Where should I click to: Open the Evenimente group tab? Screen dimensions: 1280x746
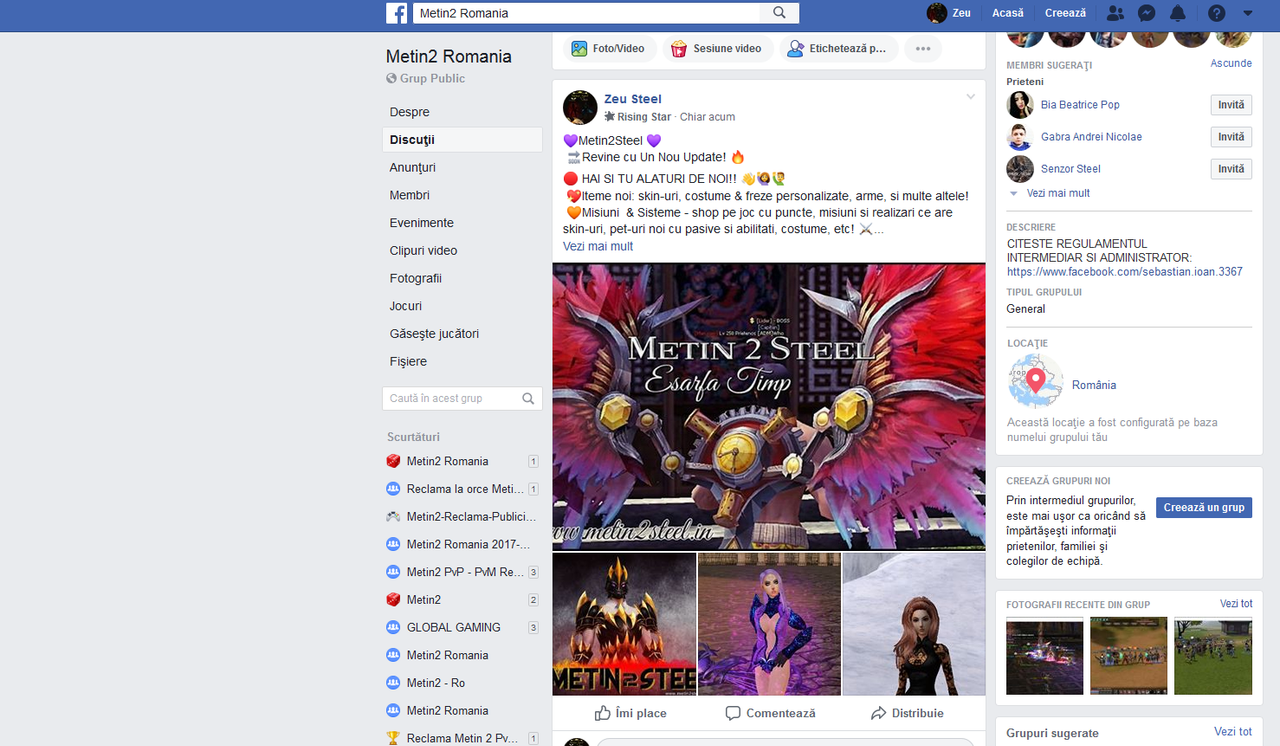tap(420, 222)
